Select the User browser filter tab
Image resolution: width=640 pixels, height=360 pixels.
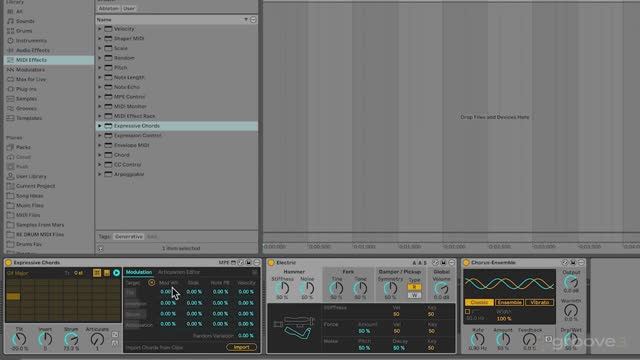[x=129, y=8]
